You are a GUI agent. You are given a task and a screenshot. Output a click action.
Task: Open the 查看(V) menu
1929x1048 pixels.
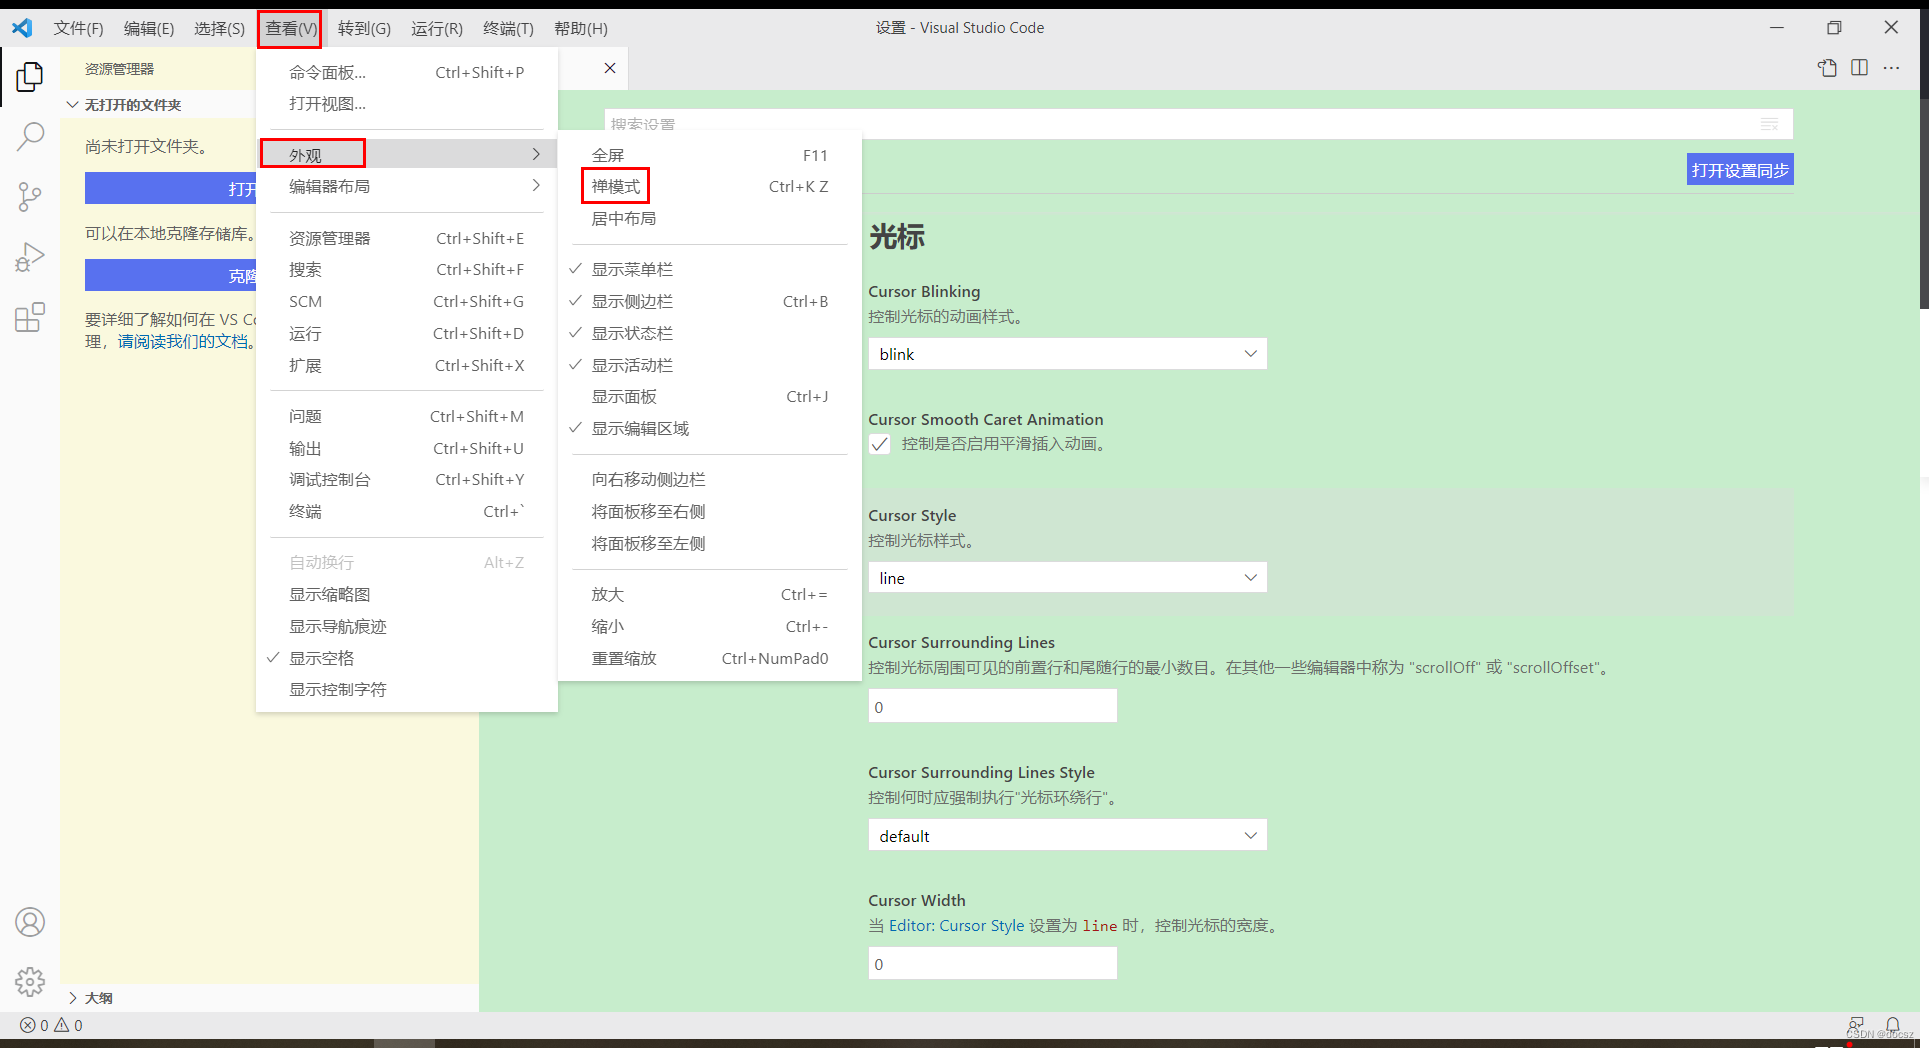click(290, 28)
